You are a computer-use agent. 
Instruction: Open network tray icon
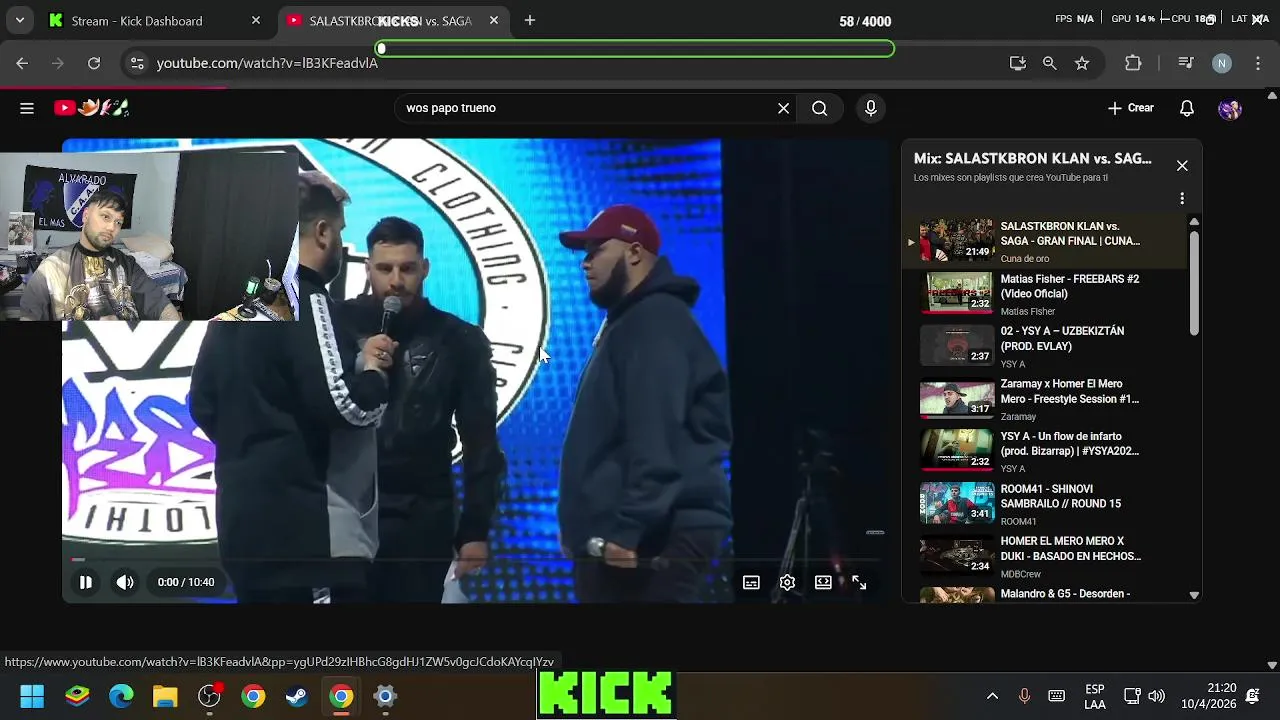pos(1132,696)
